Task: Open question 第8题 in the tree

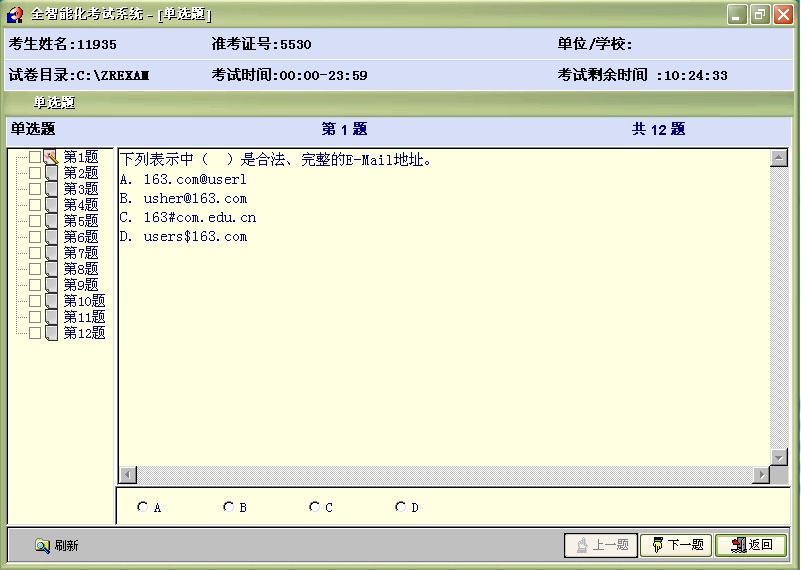Action: point(81,269)
